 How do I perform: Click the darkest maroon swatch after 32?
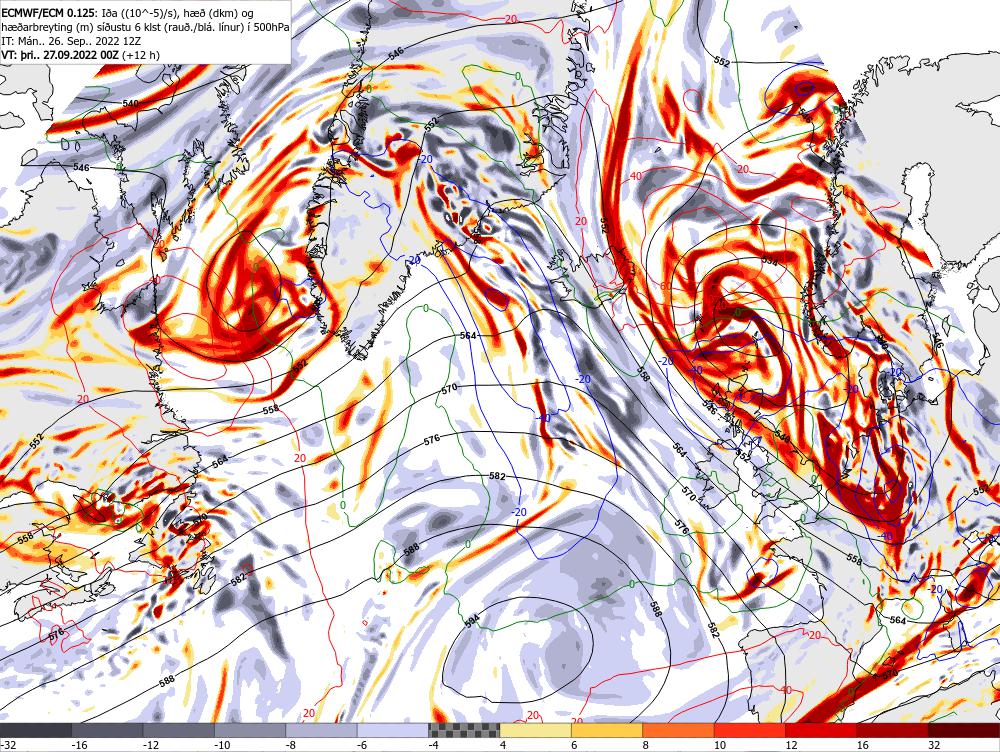coord(964,730)
